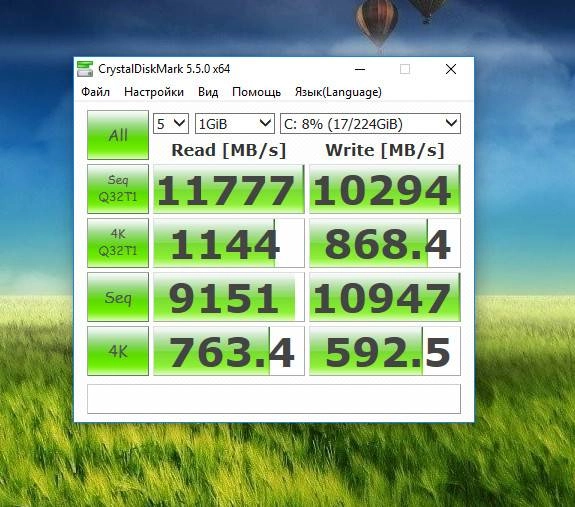
Task: Run the plain 4K test button
Action: pyautogui.click(x=118, y=351)
